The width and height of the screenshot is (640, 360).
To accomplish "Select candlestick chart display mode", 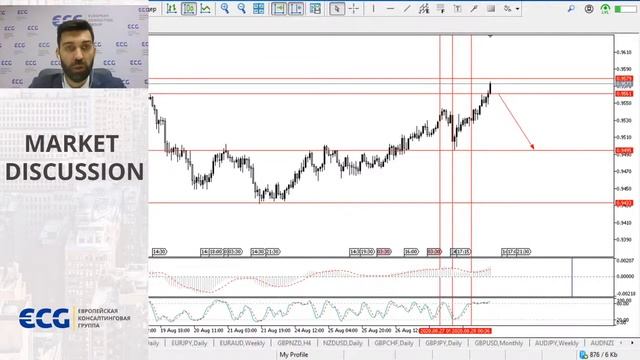I will click(x=189, y=8).
